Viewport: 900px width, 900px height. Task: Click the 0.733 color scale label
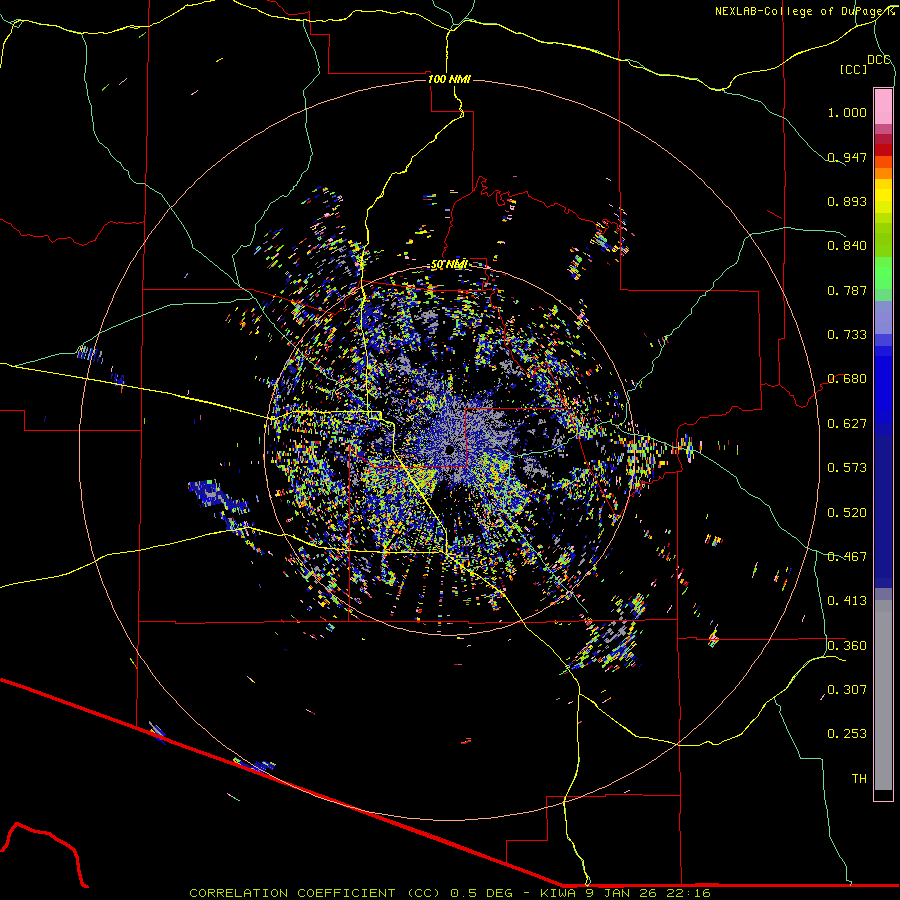(x=847, y=335)
